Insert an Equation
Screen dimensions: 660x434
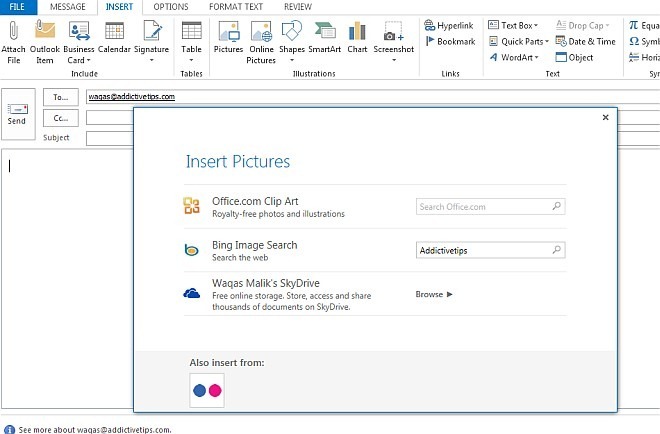[644, 26]
